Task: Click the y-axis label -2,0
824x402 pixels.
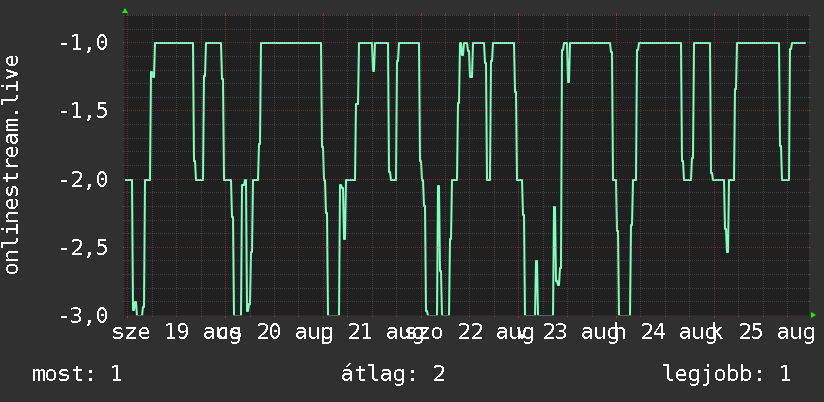Action: (83, 180)
